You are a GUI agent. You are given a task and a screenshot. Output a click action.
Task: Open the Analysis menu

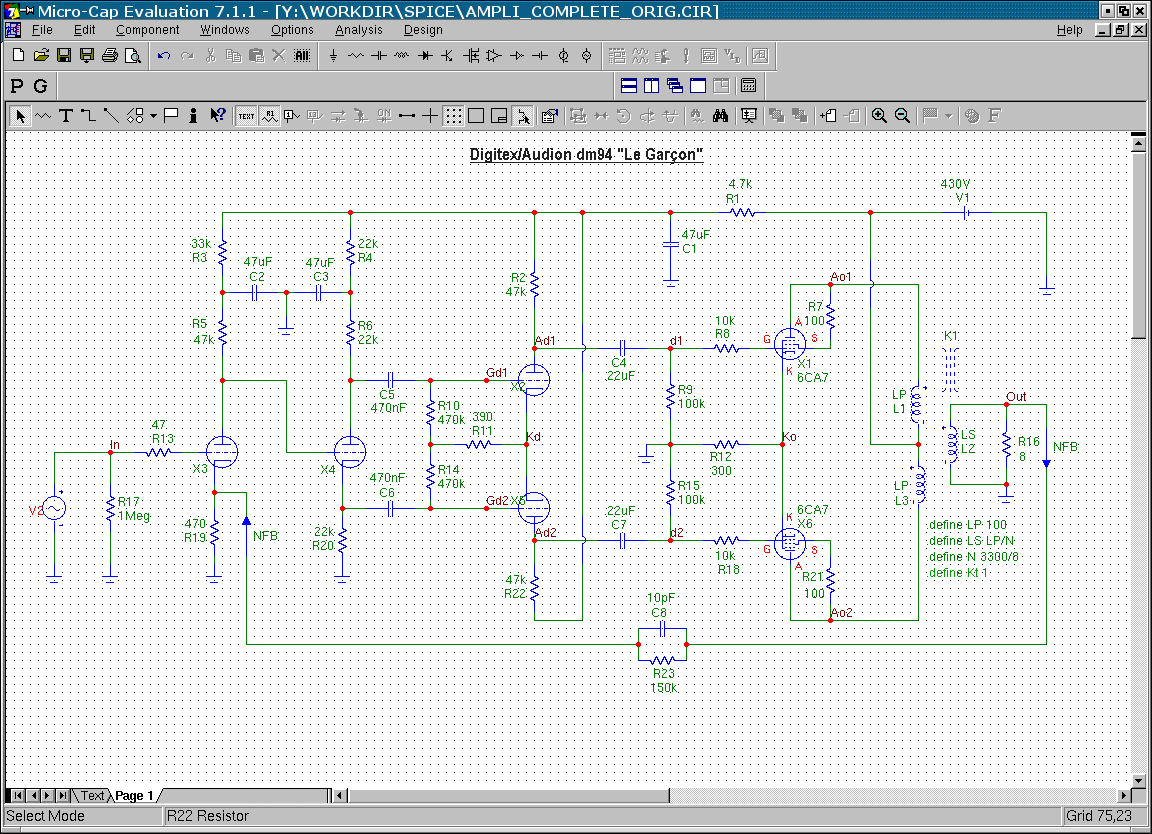tap(359, 30)
